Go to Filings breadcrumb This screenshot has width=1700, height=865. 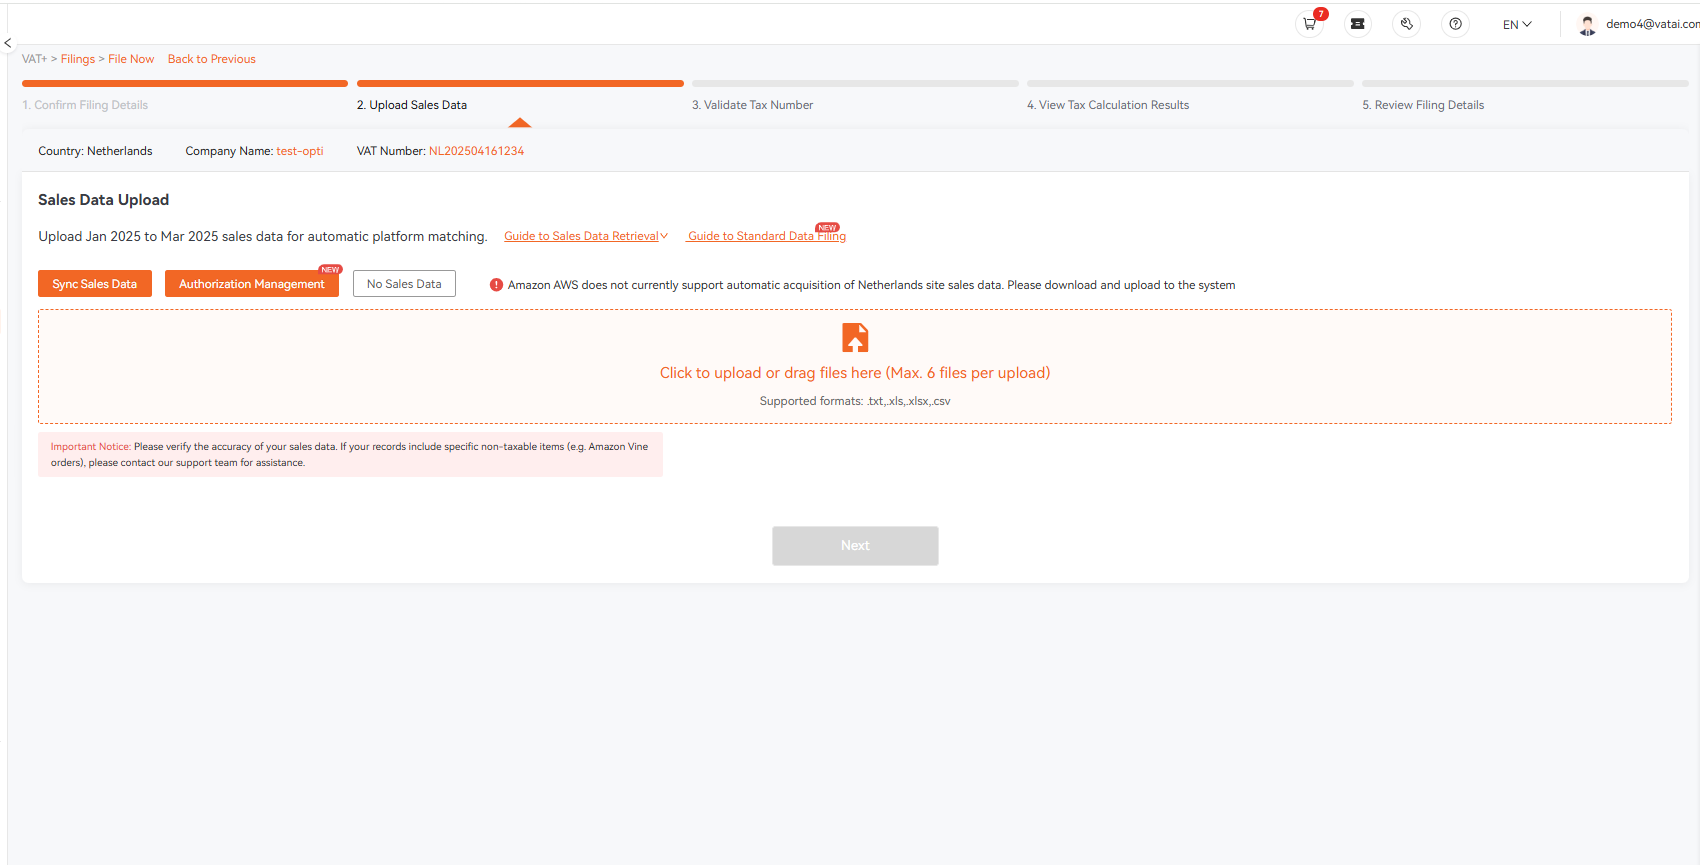click(x=78, y=59)
